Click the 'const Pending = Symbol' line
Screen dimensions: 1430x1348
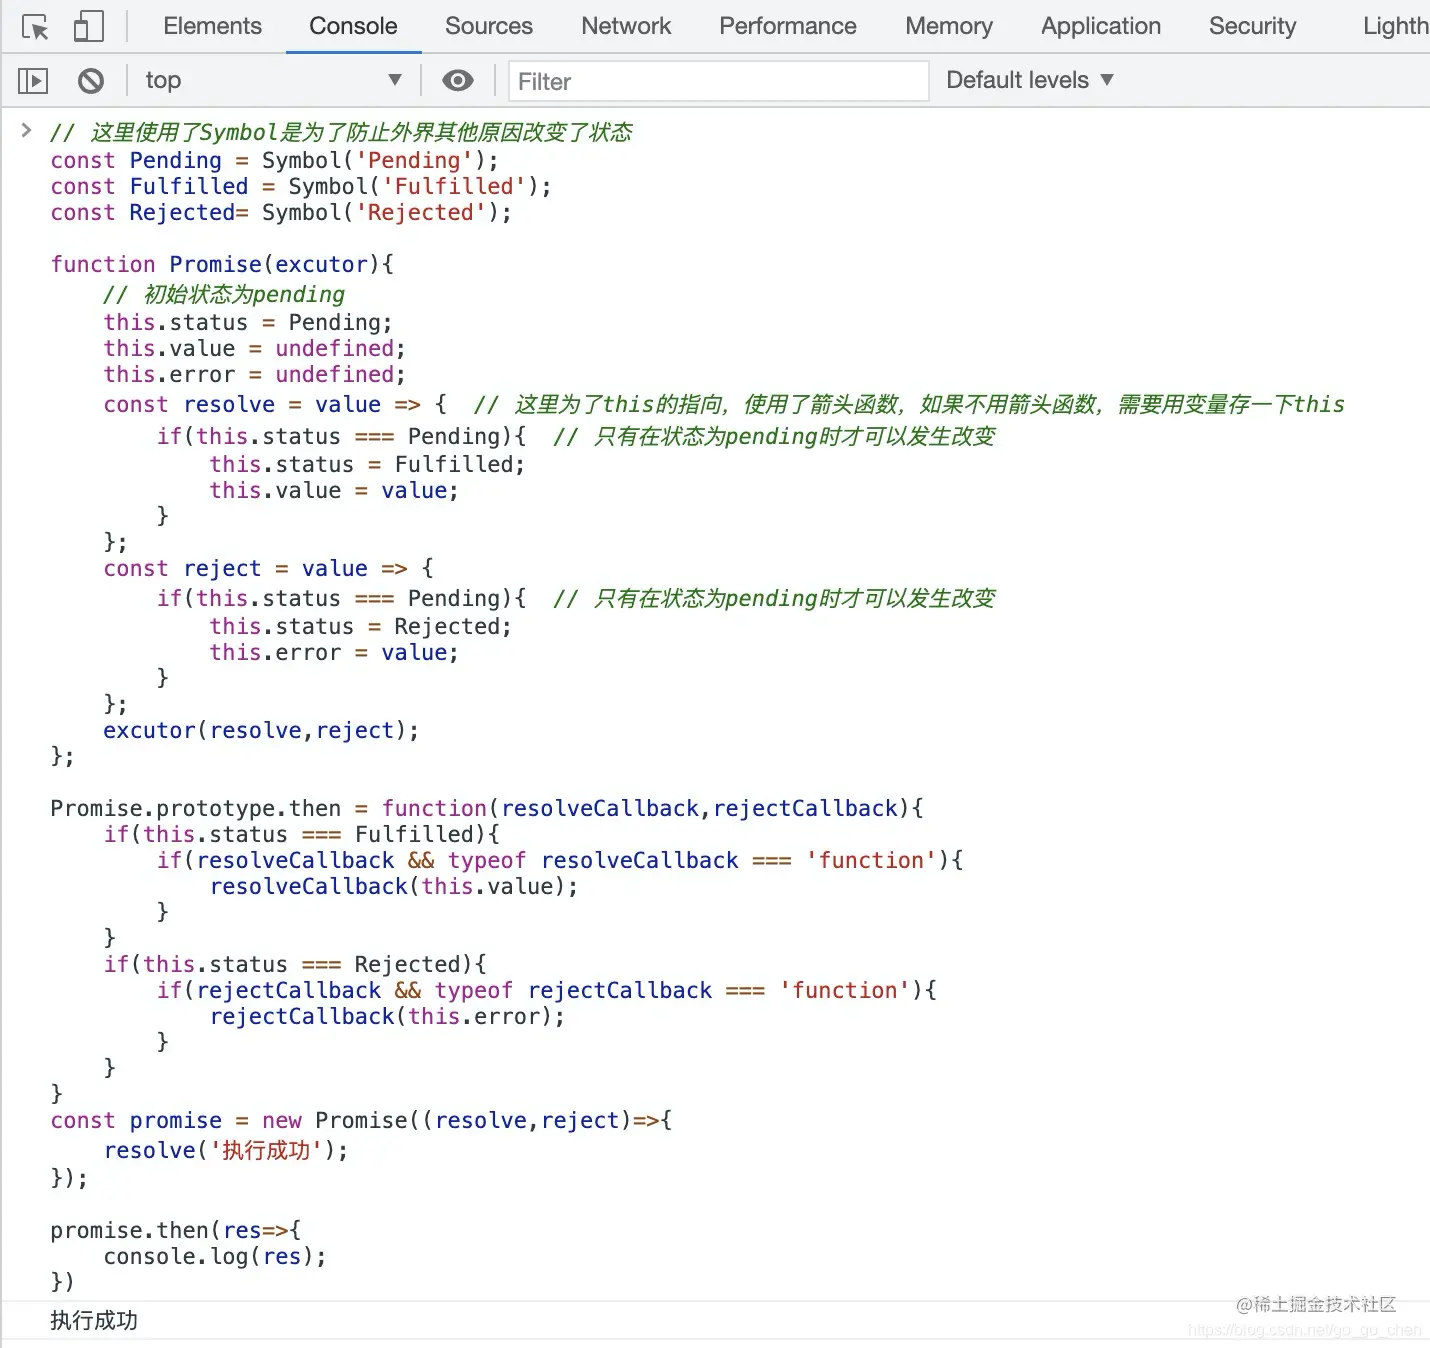click(x=274, y=160)
